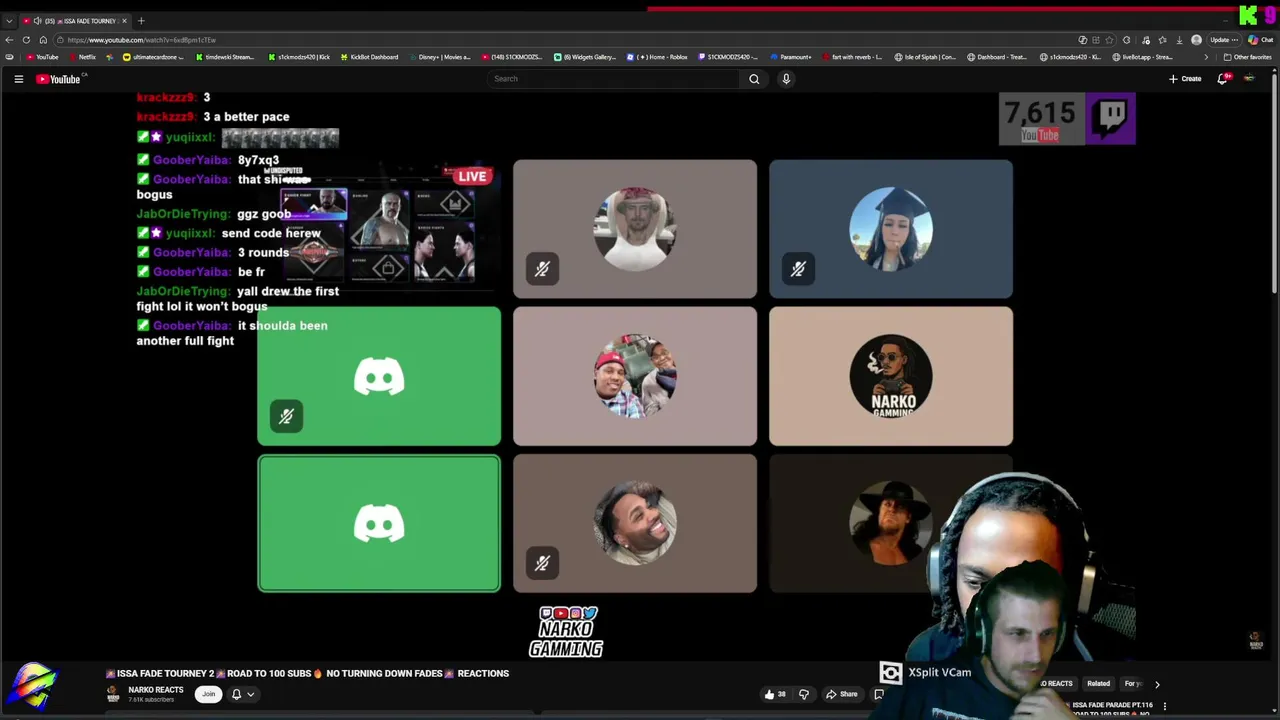Open the YouTube bookmark
Viewport: 1280px width, 720px height.
pos(42,57)
